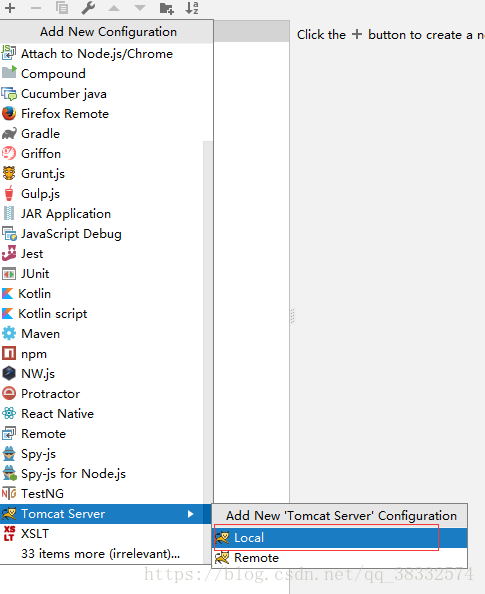Click the Sort Configurations alphabetically icon
The height and width of the screenshot is (594, 485).
pos(192,8)
